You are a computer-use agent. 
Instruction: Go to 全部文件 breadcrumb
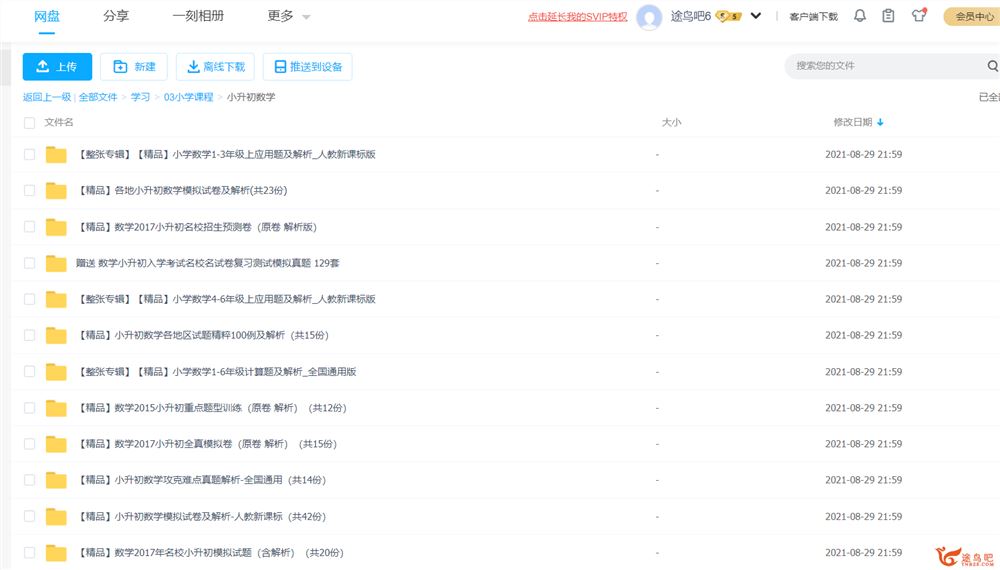coord(98,97)
